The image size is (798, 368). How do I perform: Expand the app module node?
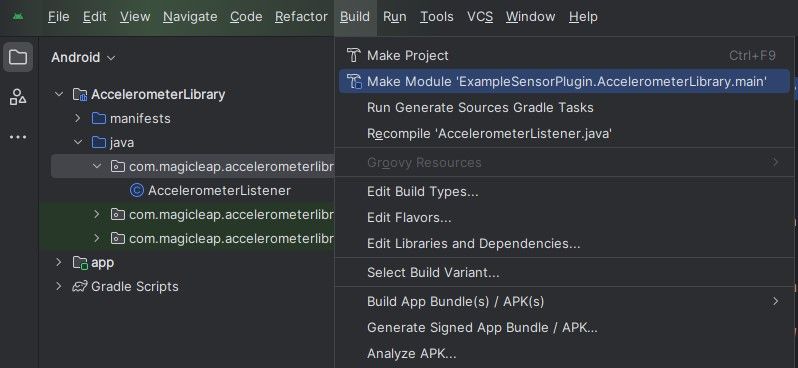point(59,262)
